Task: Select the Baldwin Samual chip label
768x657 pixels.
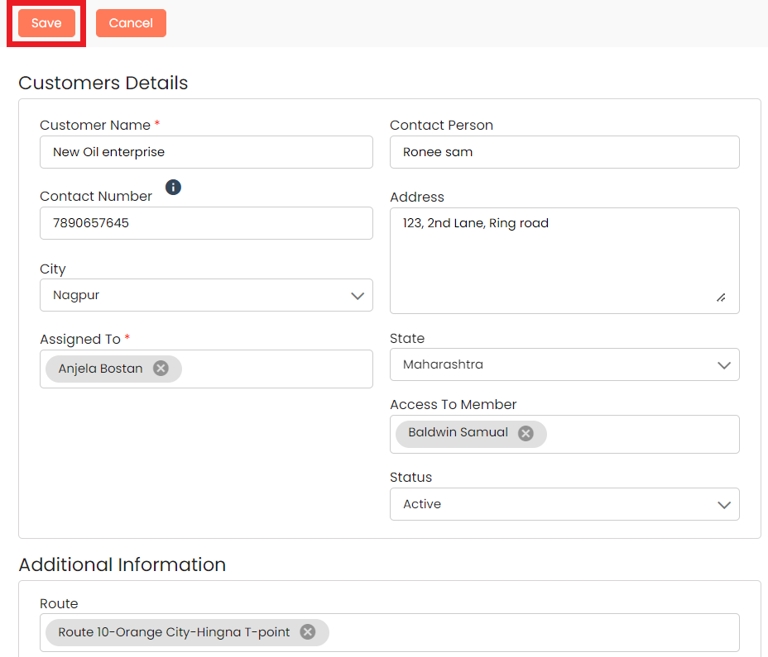Action: click(x=458, y=433)
